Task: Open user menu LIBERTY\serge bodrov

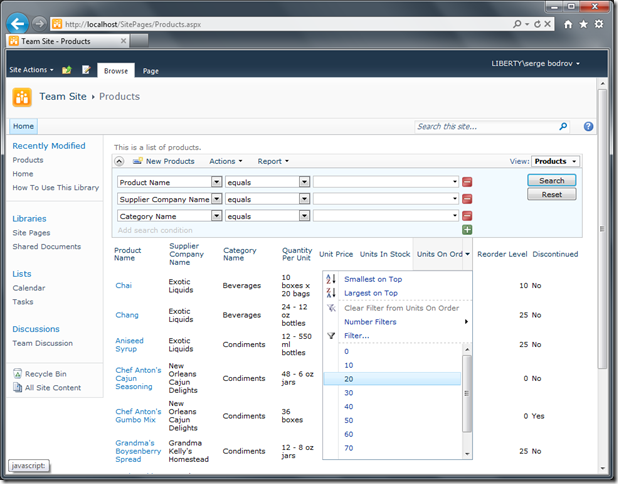Action: tap(535, 63)
